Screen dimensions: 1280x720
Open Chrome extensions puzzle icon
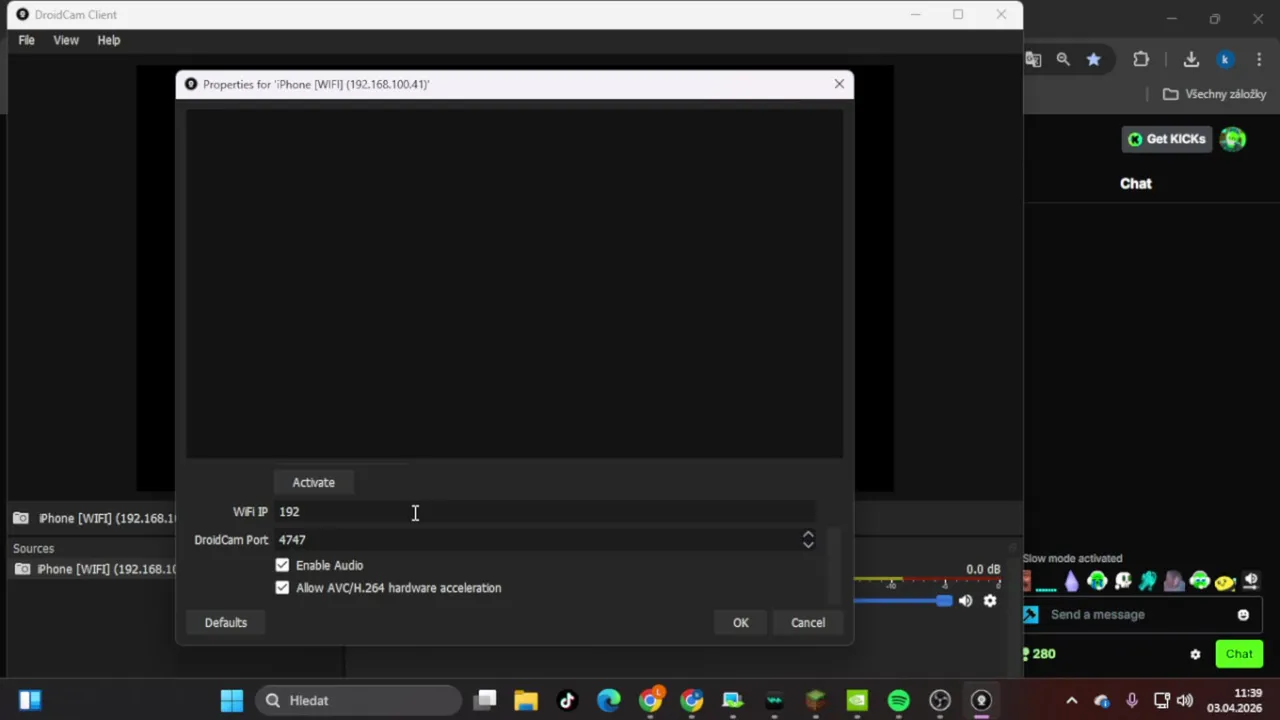1141,59
